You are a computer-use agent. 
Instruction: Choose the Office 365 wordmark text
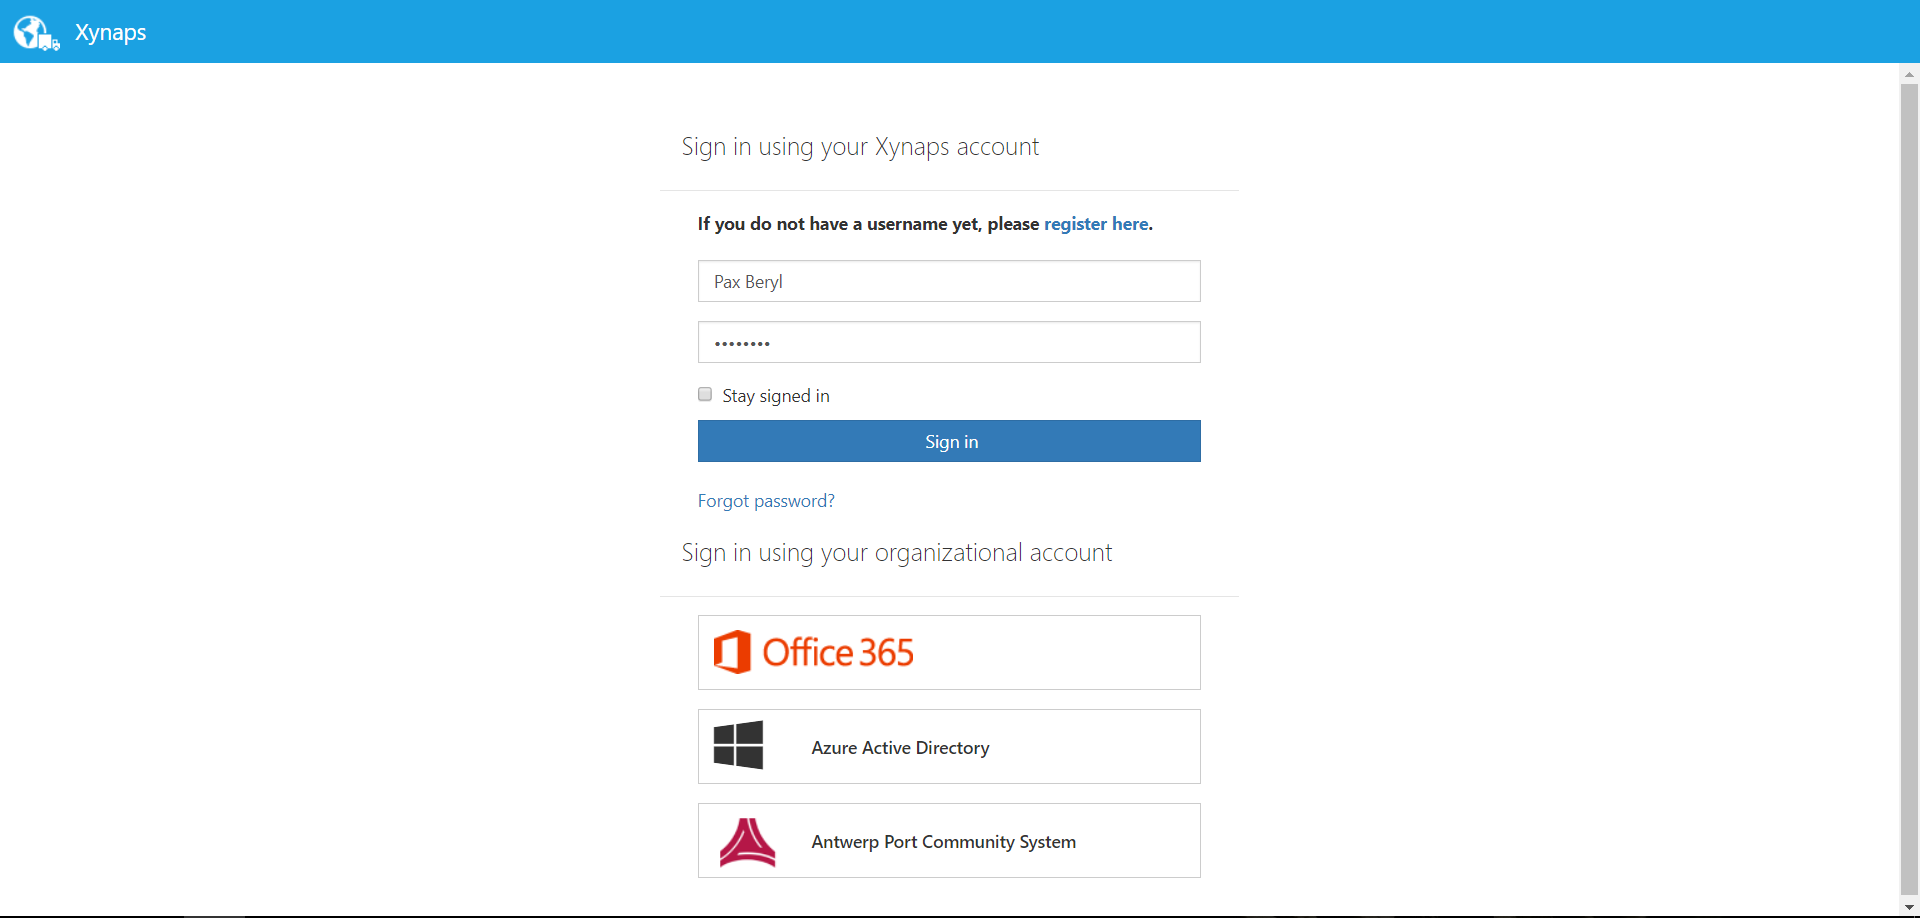pos(838,653)
